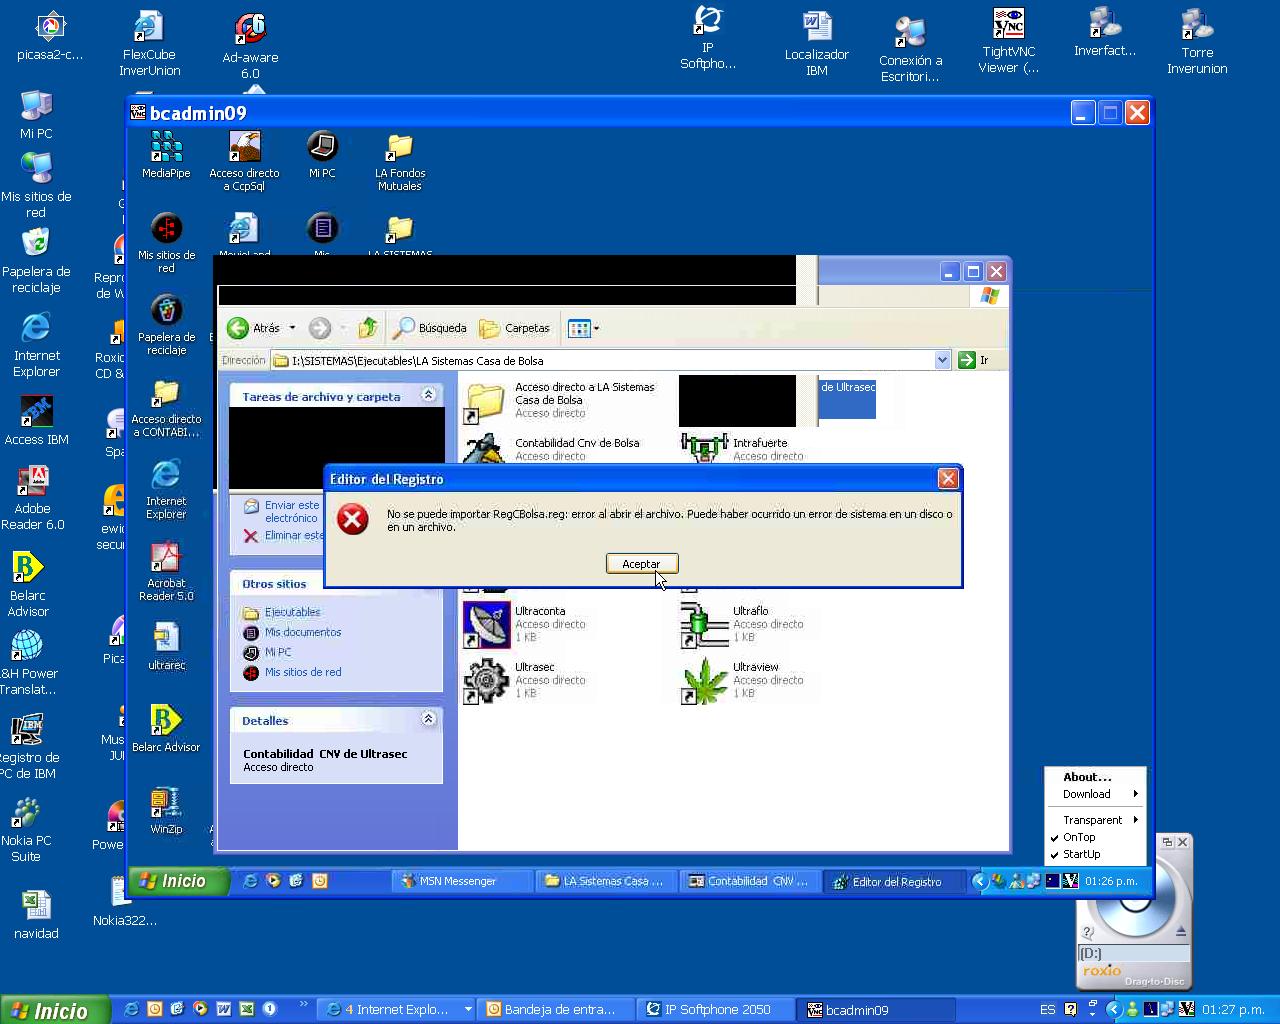The image size is (1280, 1024).
Task: Click Aceptar in the Editor del Registro dialog
Action: point(641,564)
